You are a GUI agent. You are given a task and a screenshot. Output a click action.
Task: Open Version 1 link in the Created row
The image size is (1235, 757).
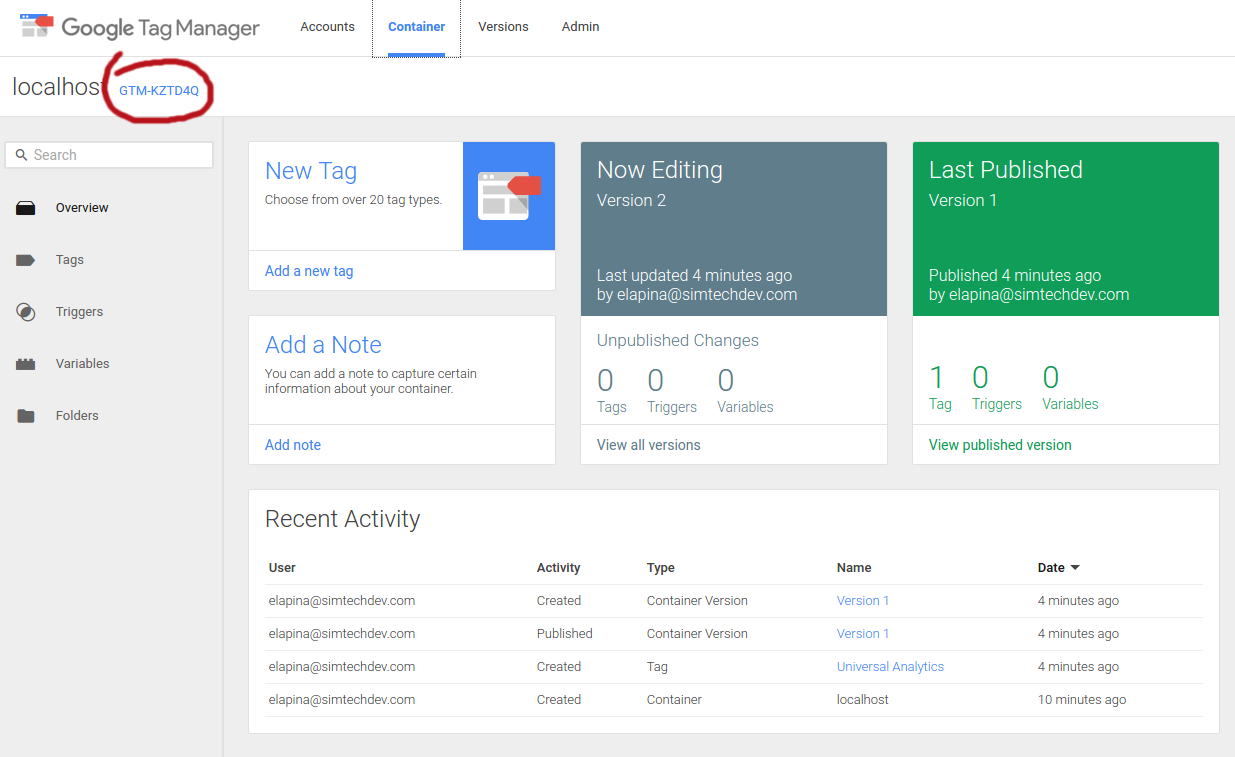863,601
